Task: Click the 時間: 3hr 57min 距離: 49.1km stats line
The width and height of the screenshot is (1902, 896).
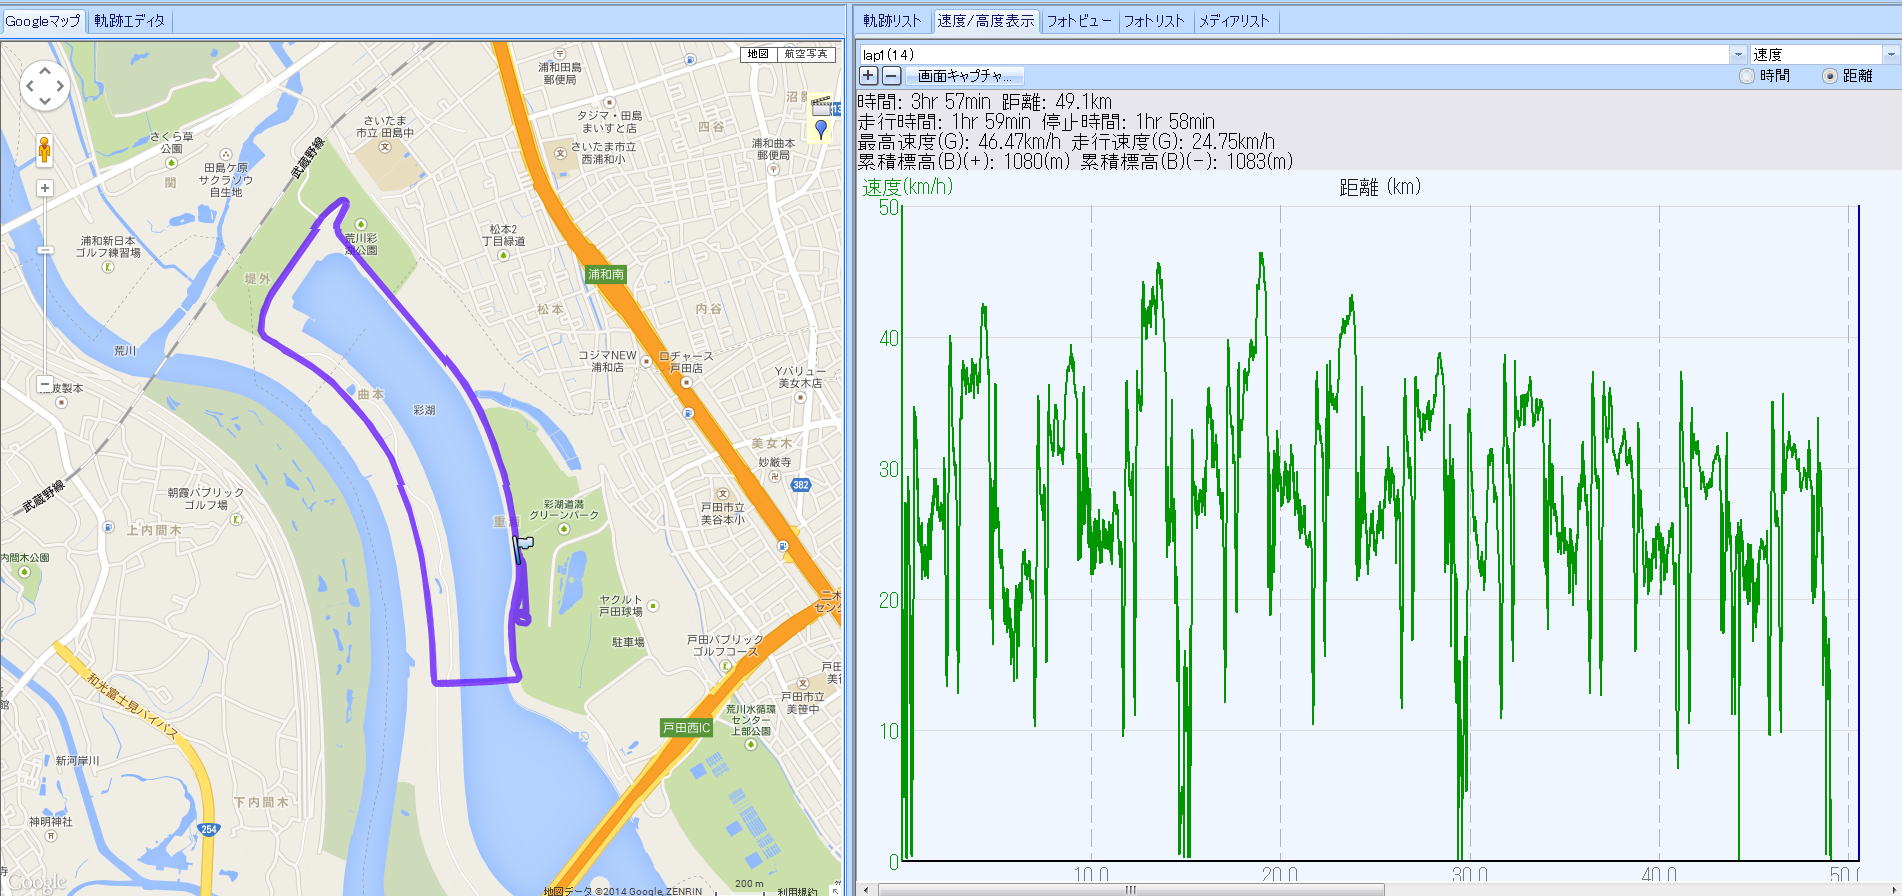Action: [985, 102]
